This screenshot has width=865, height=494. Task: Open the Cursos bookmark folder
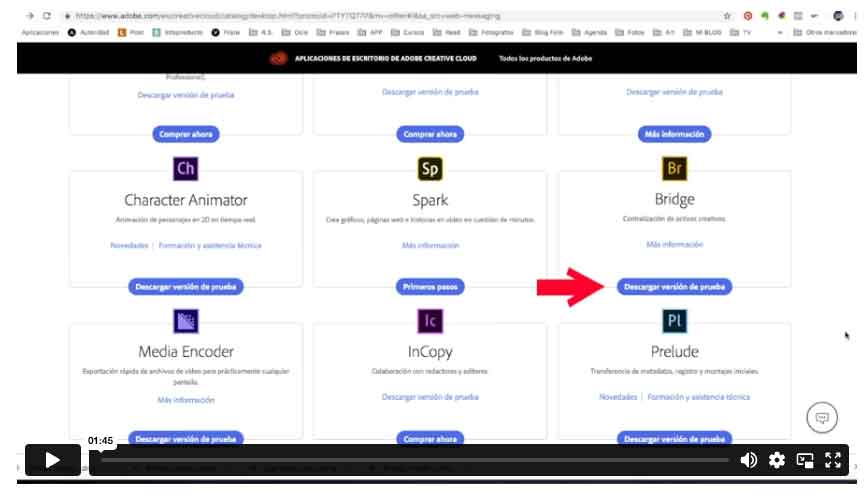(x=407, y=33)
